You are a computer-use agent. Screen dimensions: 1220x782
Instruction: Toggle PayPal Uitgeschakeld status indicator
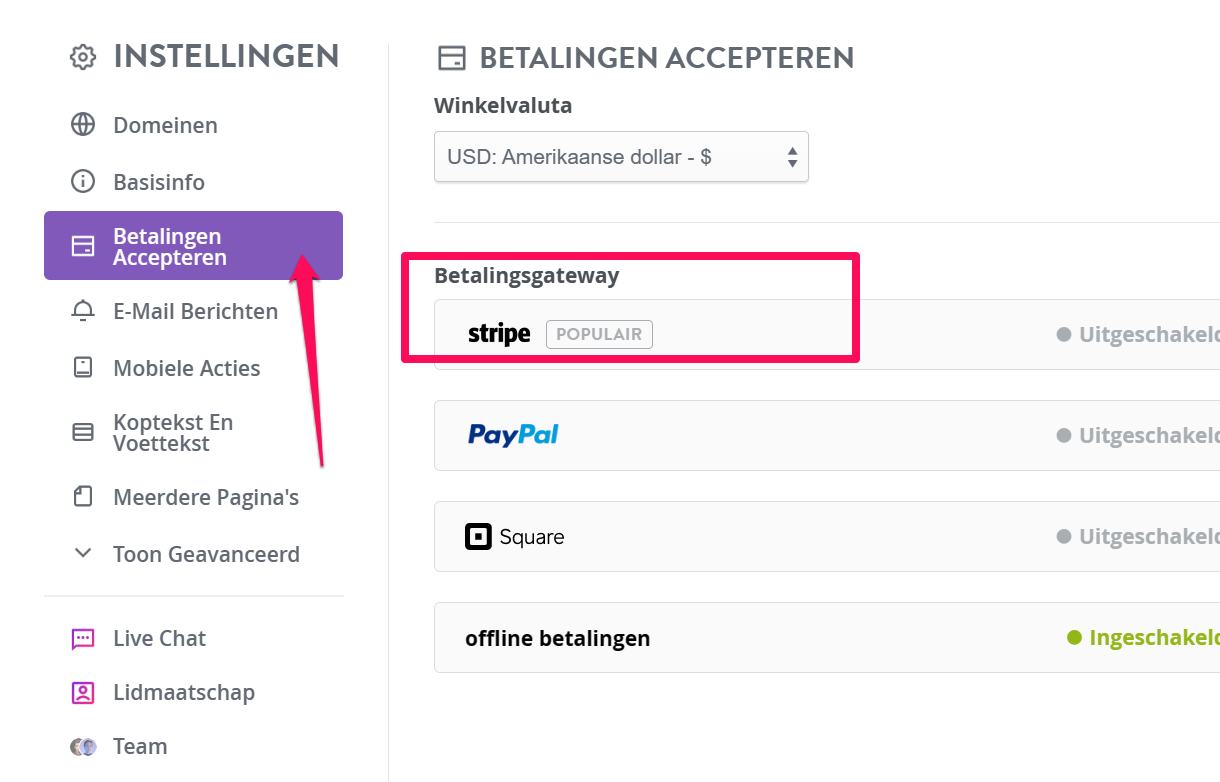[1138, 435]
